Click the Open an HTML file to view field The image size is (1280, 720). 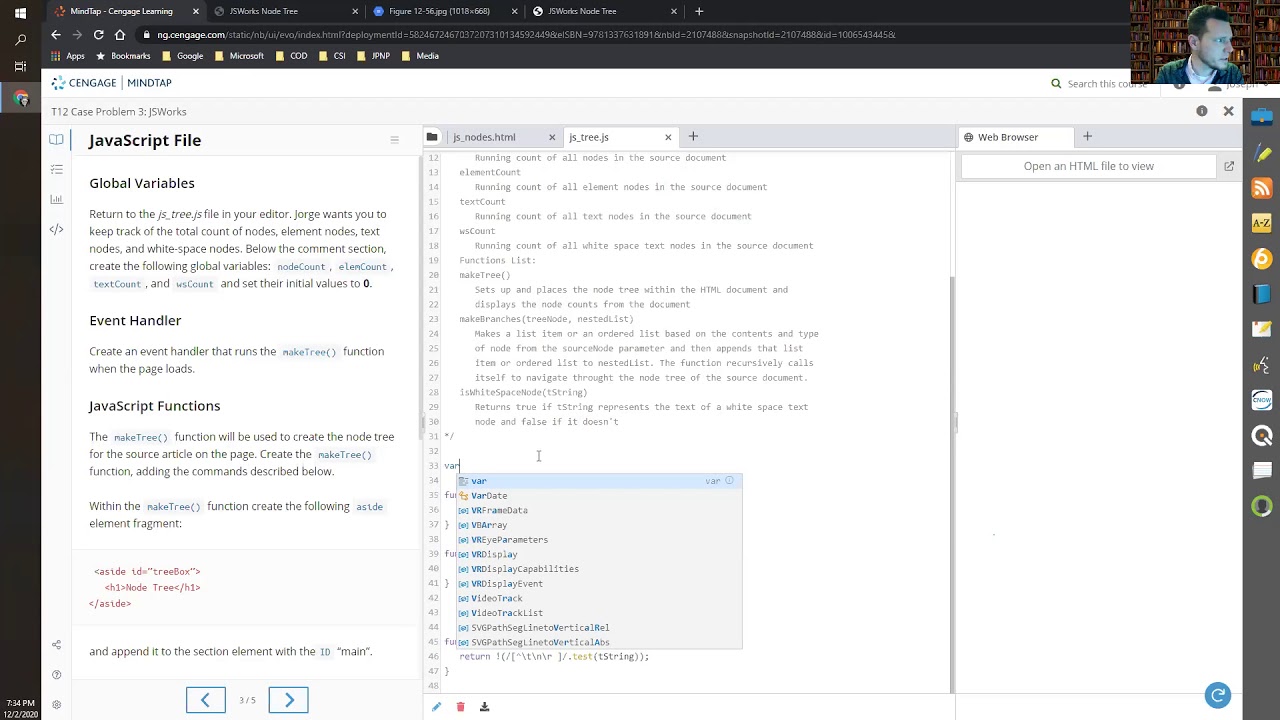click(1088, 166)
